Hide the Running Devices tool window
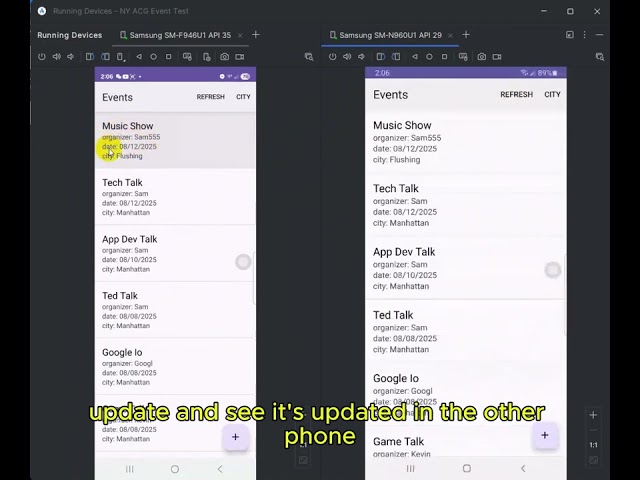This screenshot has height=480, width=640. point(599,35)
